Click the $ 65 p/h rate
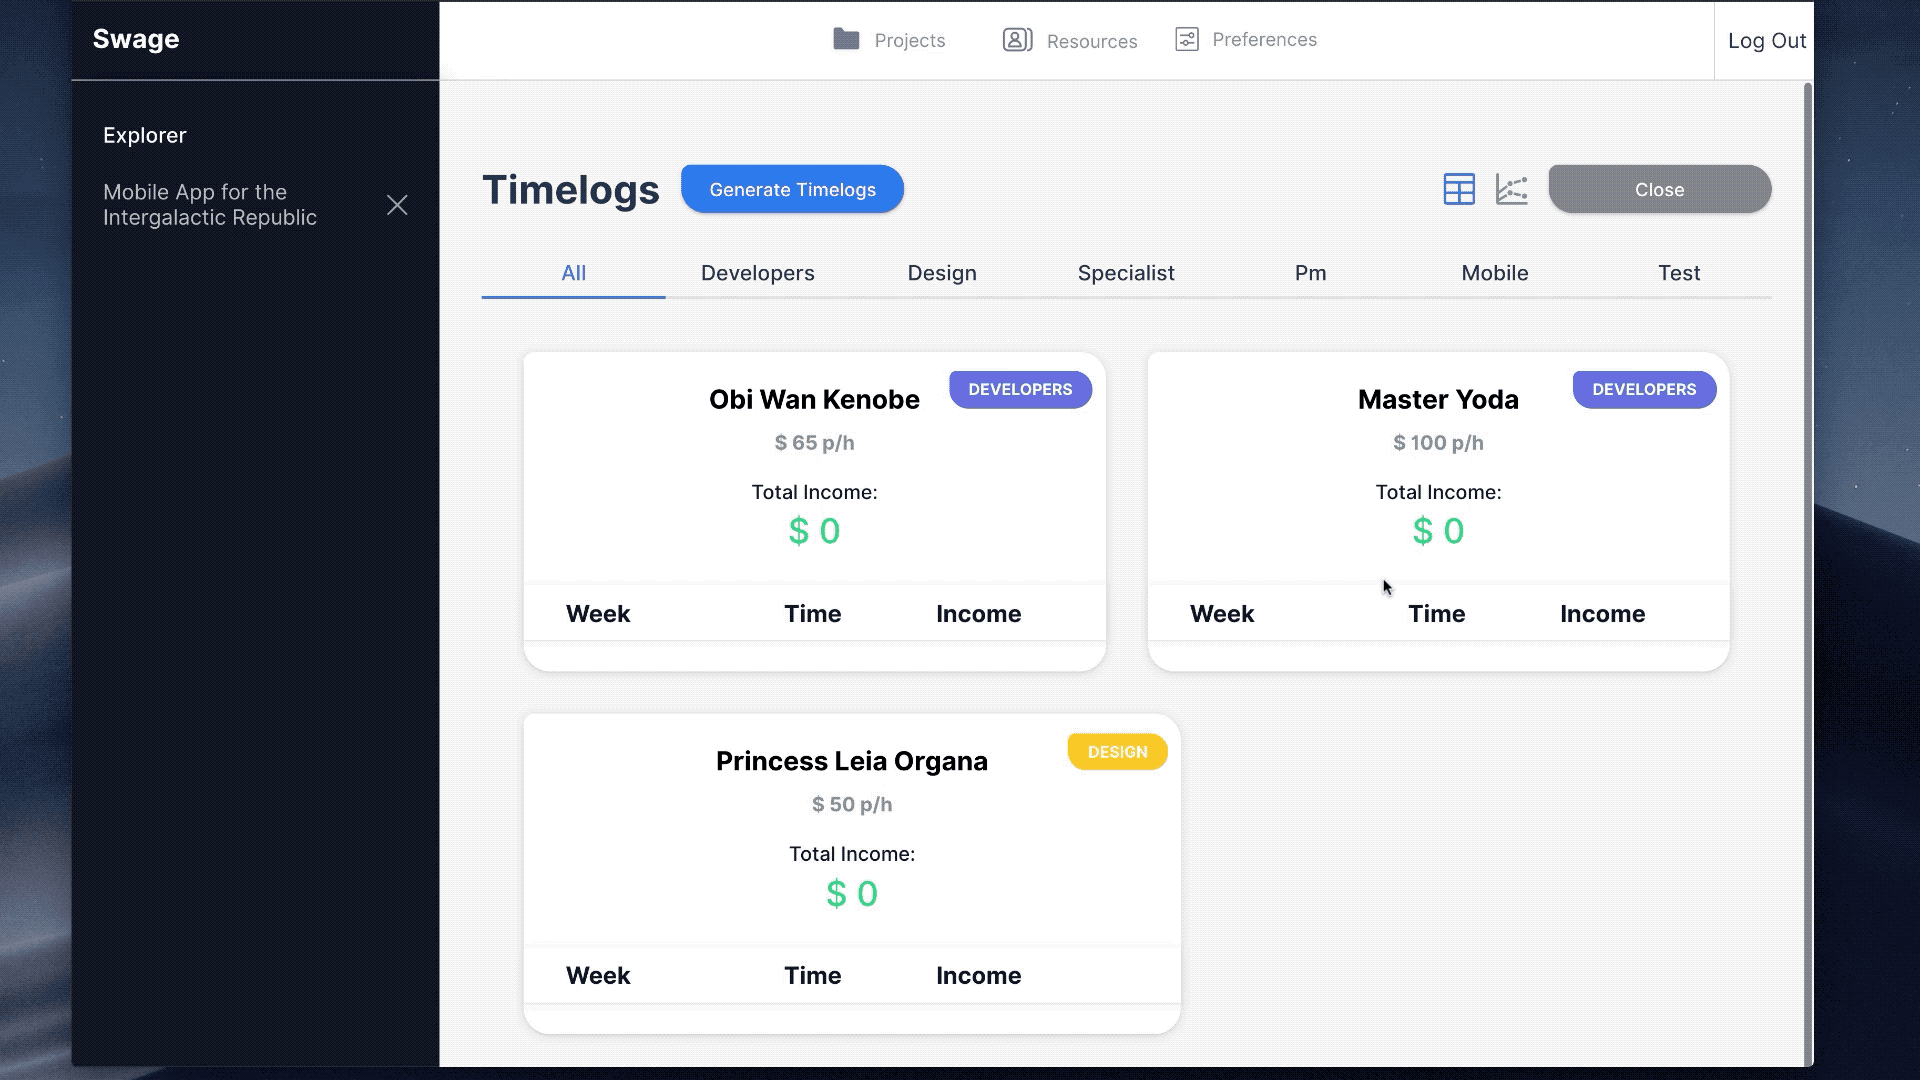The width and height of the screenshot is (1920, 1080). 814,443
